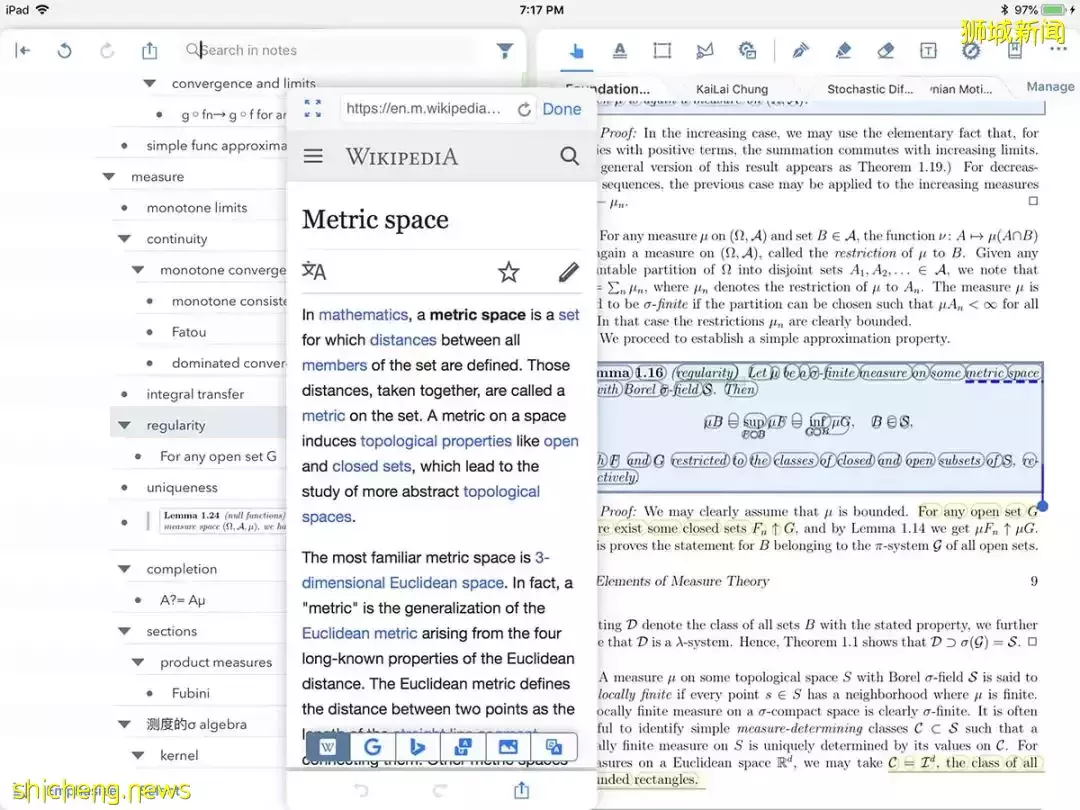This screenshot has height=810, width=1080.
Task: Follow the 'topological properties' link
Action: [434, 441]
